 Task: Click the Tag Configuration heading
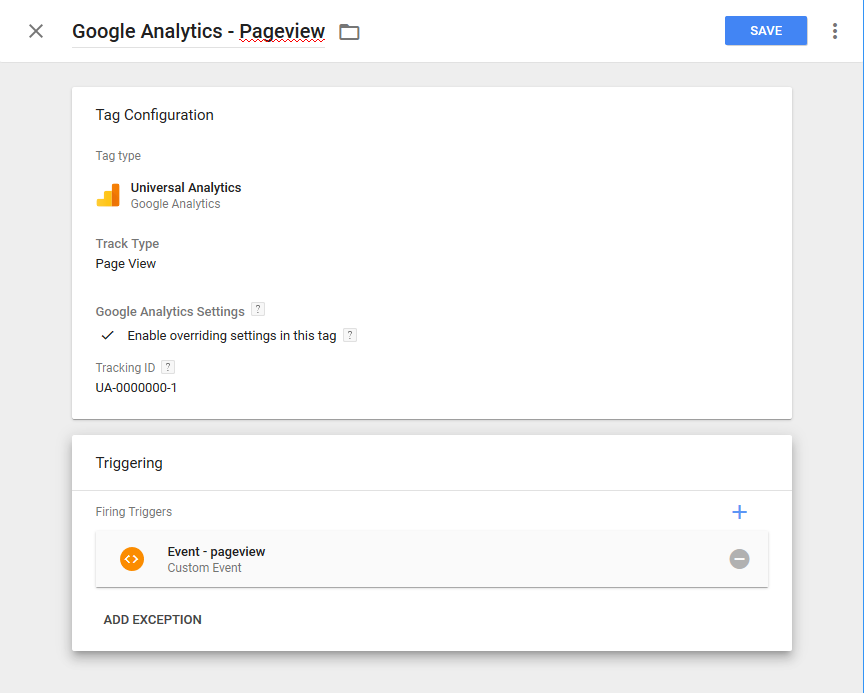click(155, 115)
